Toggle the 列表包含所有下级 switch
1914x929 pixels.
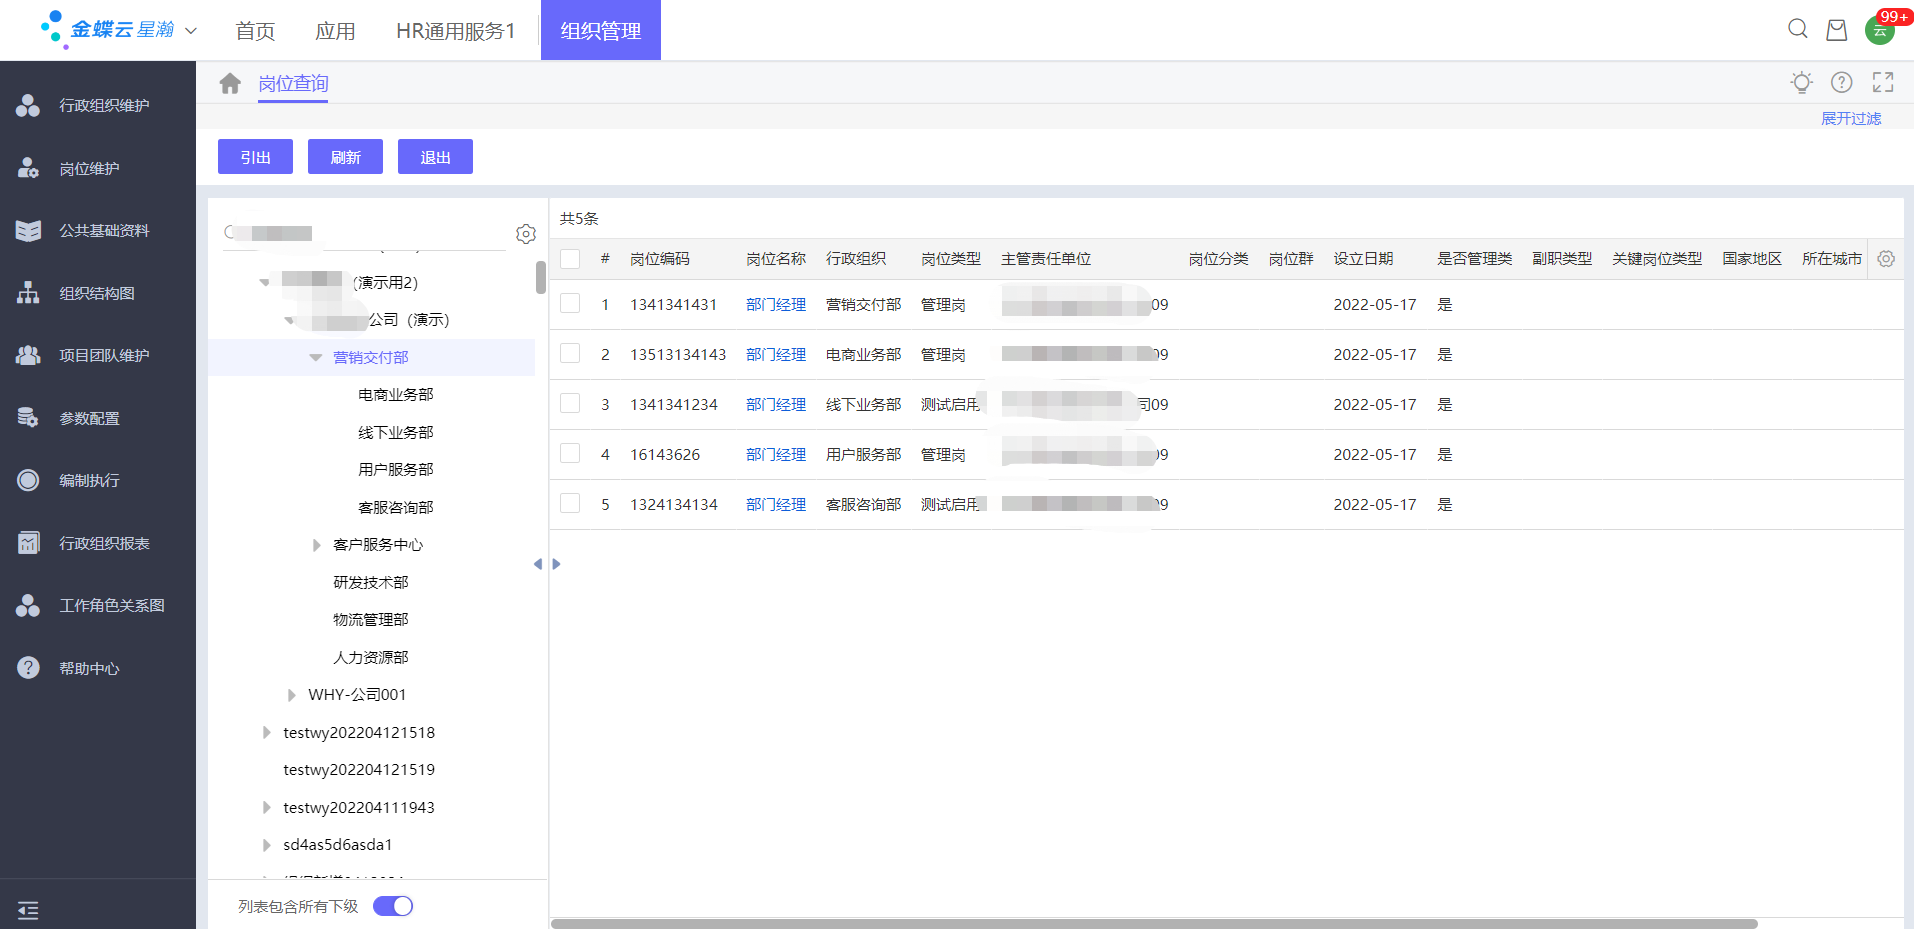(393, 906)
